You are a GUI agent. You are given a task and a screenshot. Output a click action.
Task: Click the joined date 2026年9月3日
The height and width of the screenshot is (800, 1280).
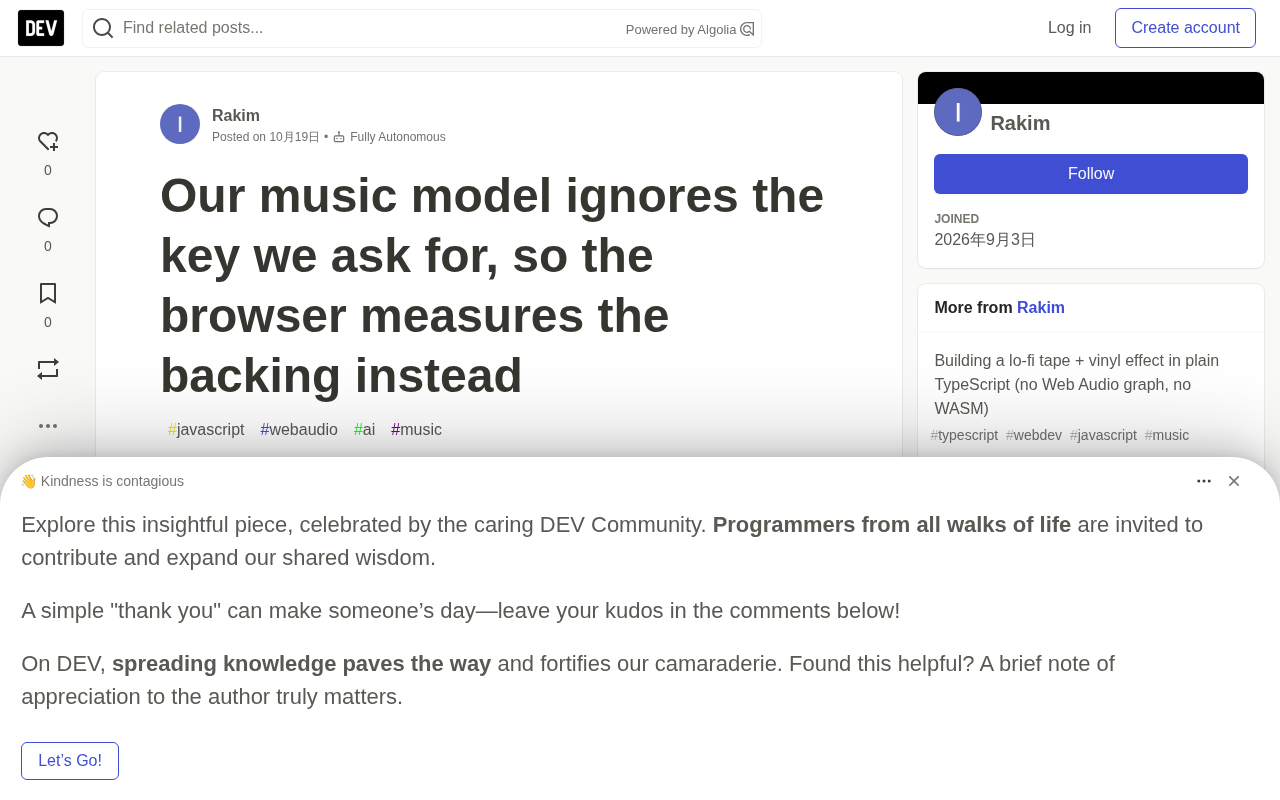(x=985, y=240)
